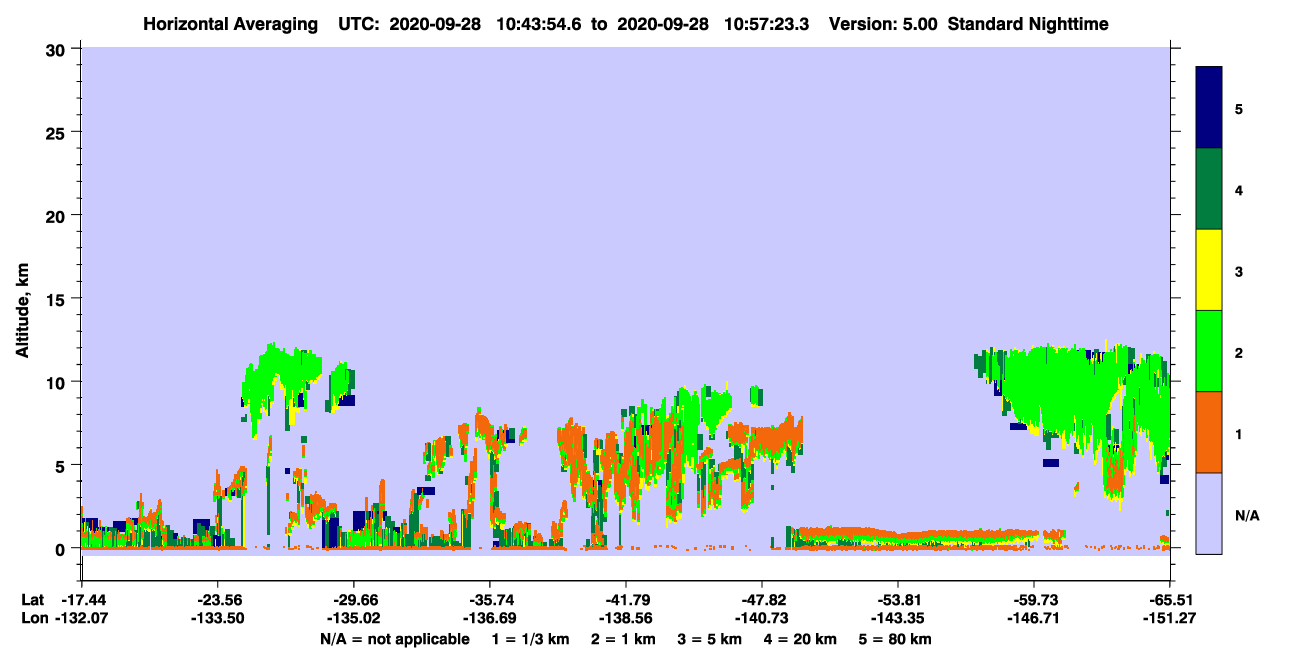Click 'N/A = not applicable' legend text

[x=394, y=639]
